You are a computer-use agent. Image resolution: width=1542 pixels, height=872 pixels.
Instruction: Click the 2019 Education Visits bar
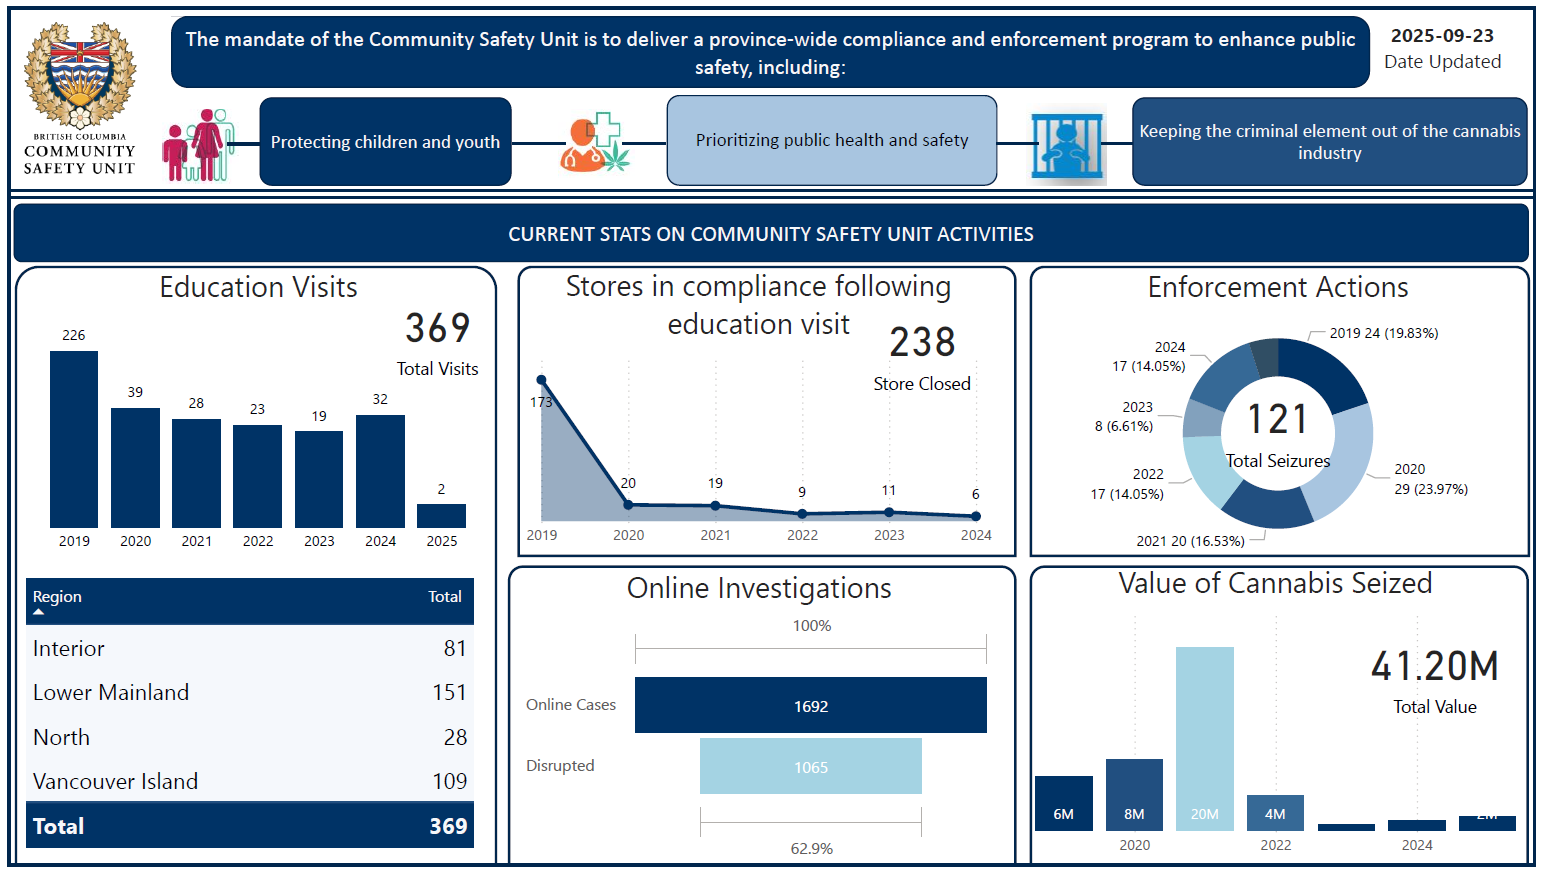pyautogui.click(x=74, y=440)
